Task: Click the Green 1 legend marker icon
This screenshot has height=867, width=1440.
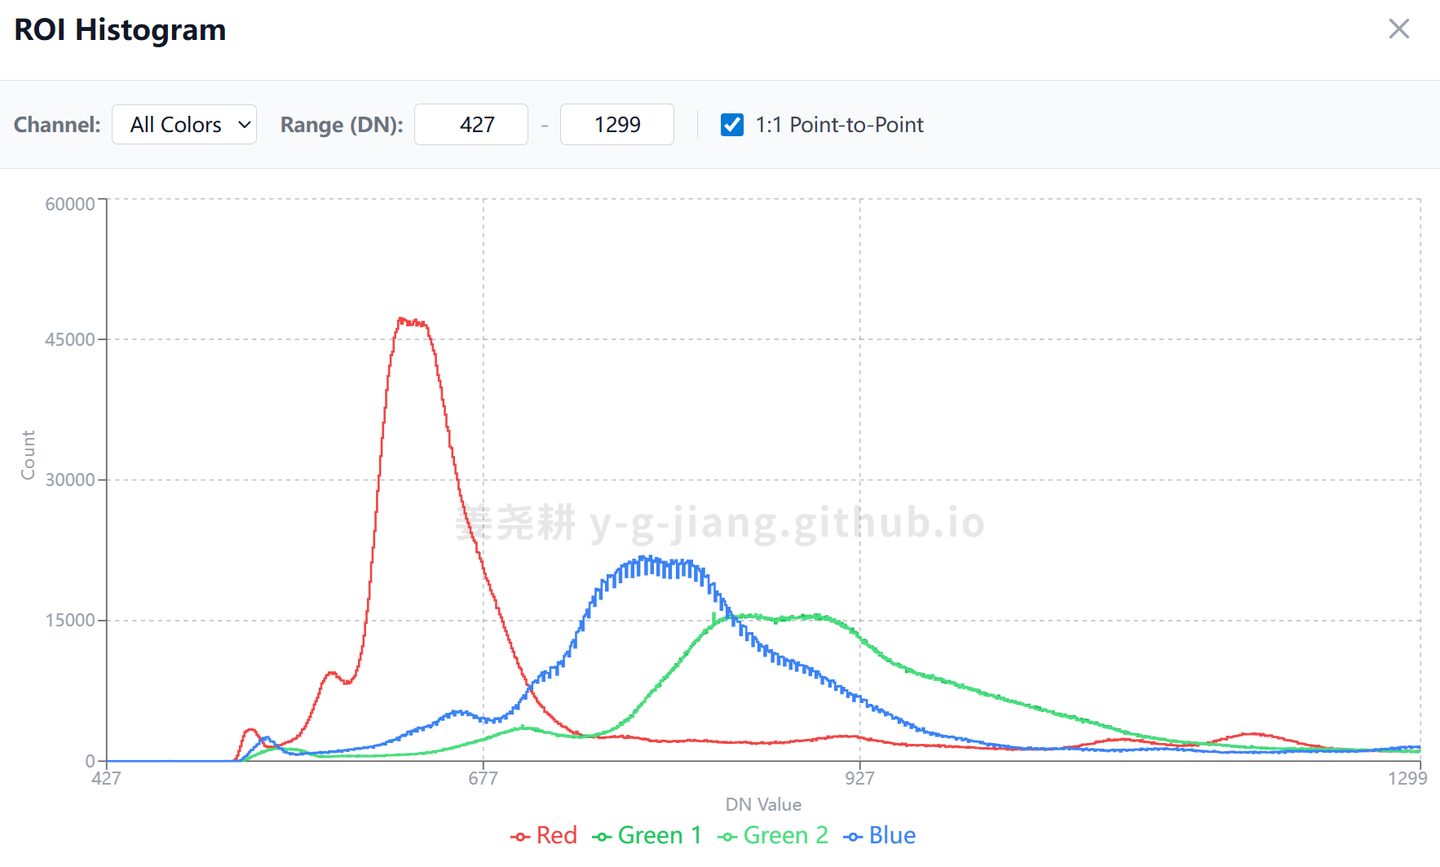Action: tap(602, 836)
